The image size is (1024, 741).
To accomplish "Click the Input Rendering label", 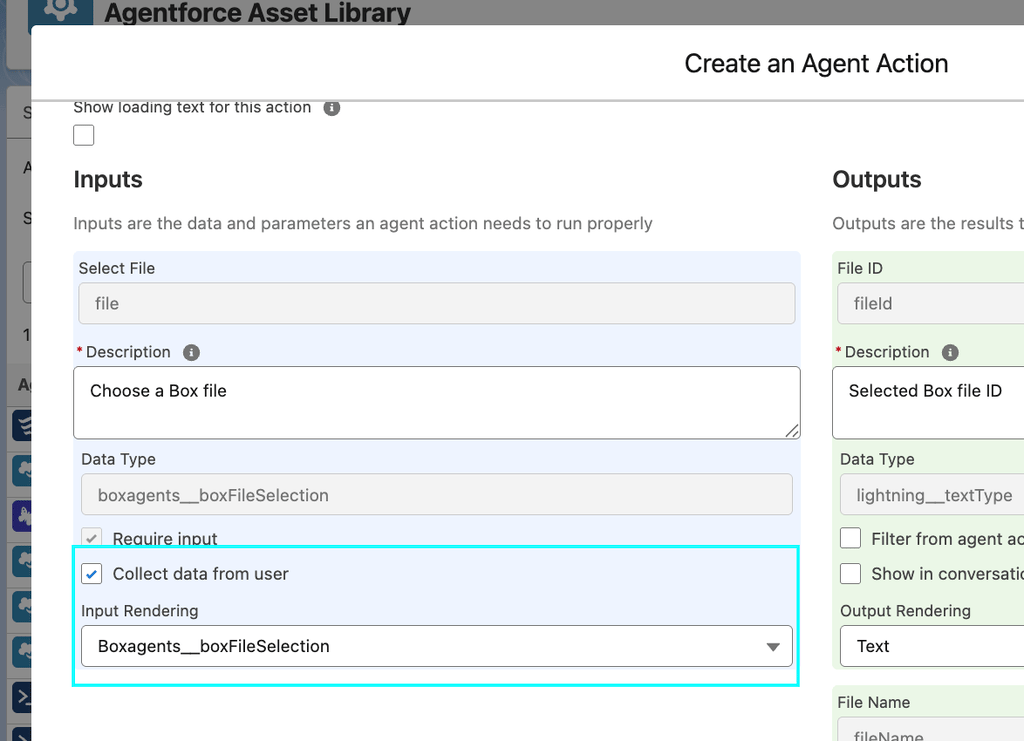I will (140, 611).
